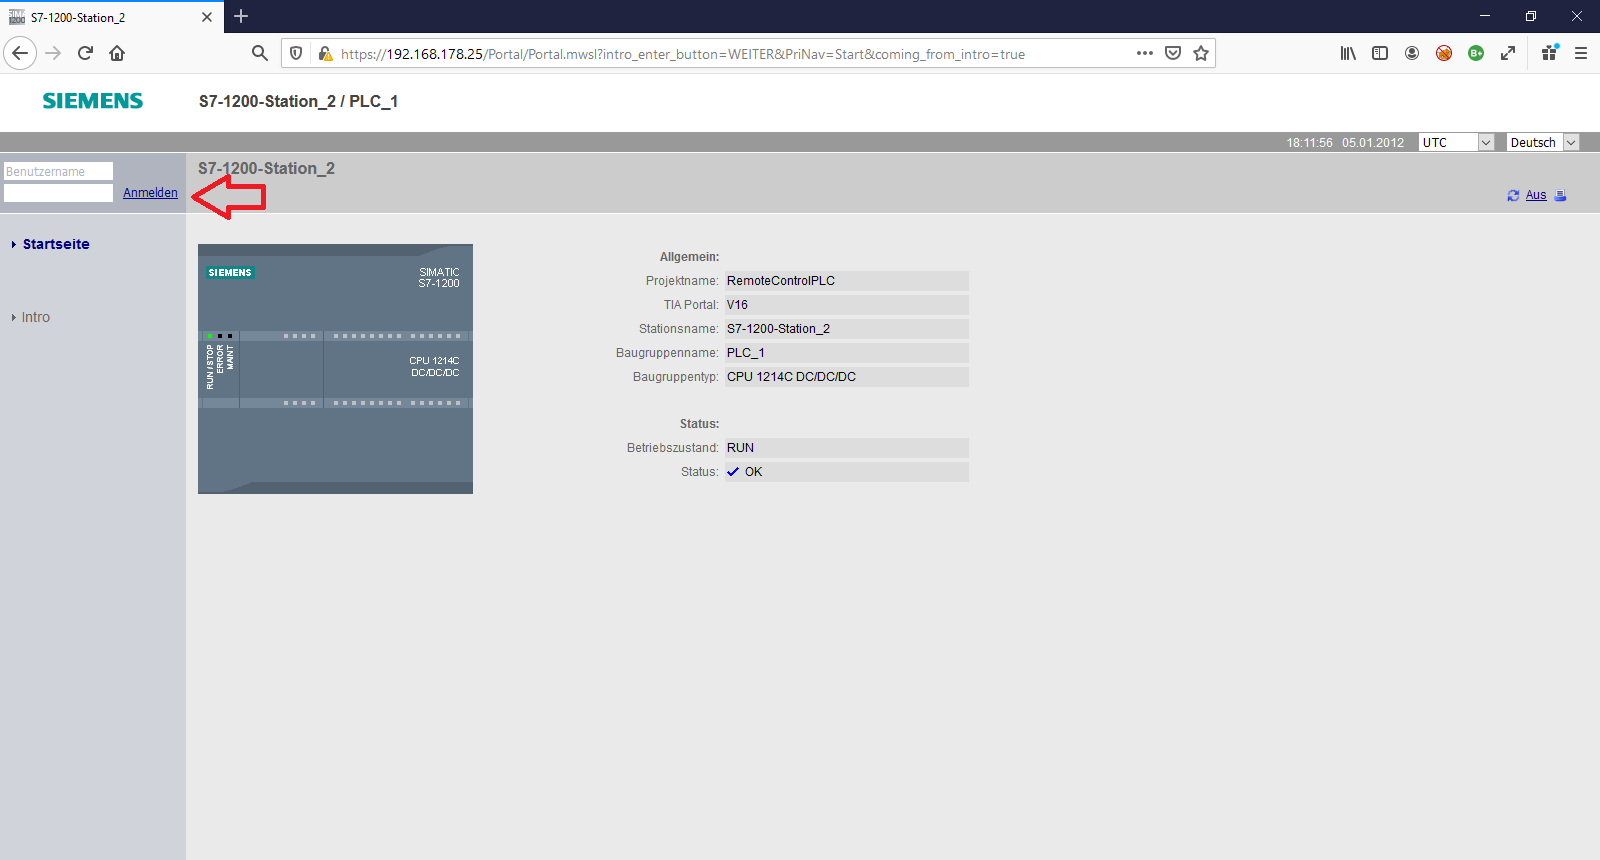Screen dimensions: 1600x860
Task: Open the Firefox account menu
Action: 1412,53
